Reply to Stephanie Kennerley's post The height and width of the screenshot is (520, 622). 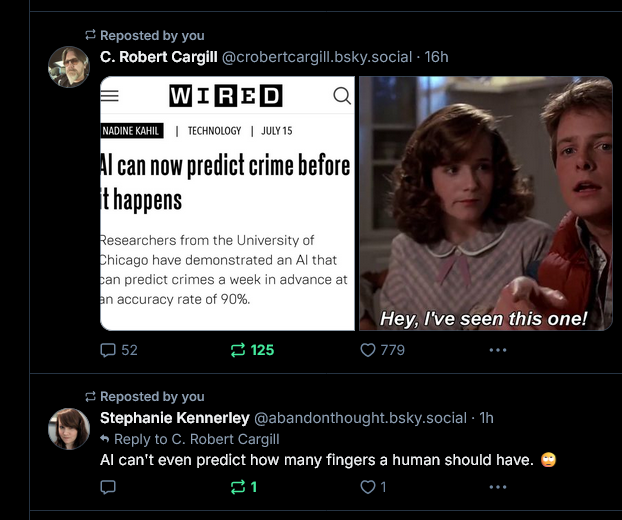[109, 487]
